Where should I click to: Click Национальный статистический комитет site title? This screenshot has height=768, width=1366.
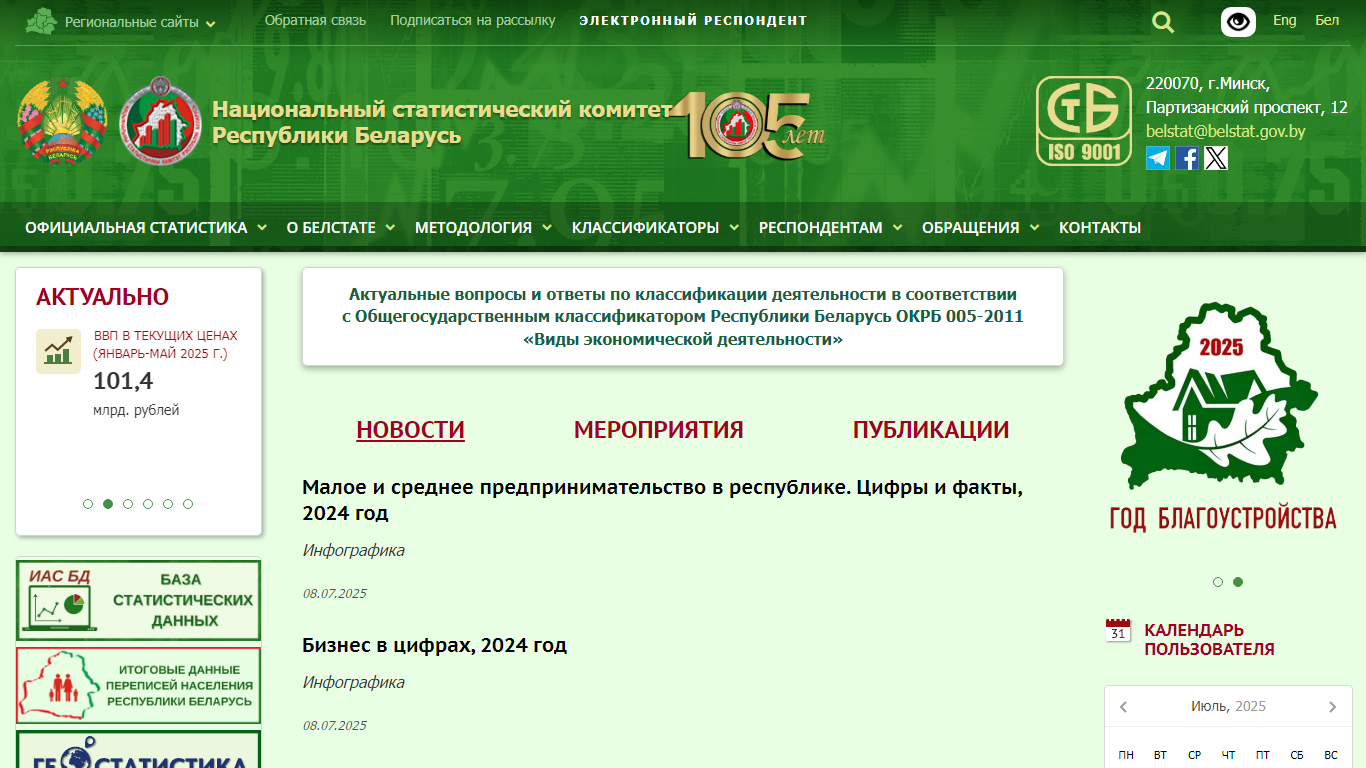click(441, 123)
